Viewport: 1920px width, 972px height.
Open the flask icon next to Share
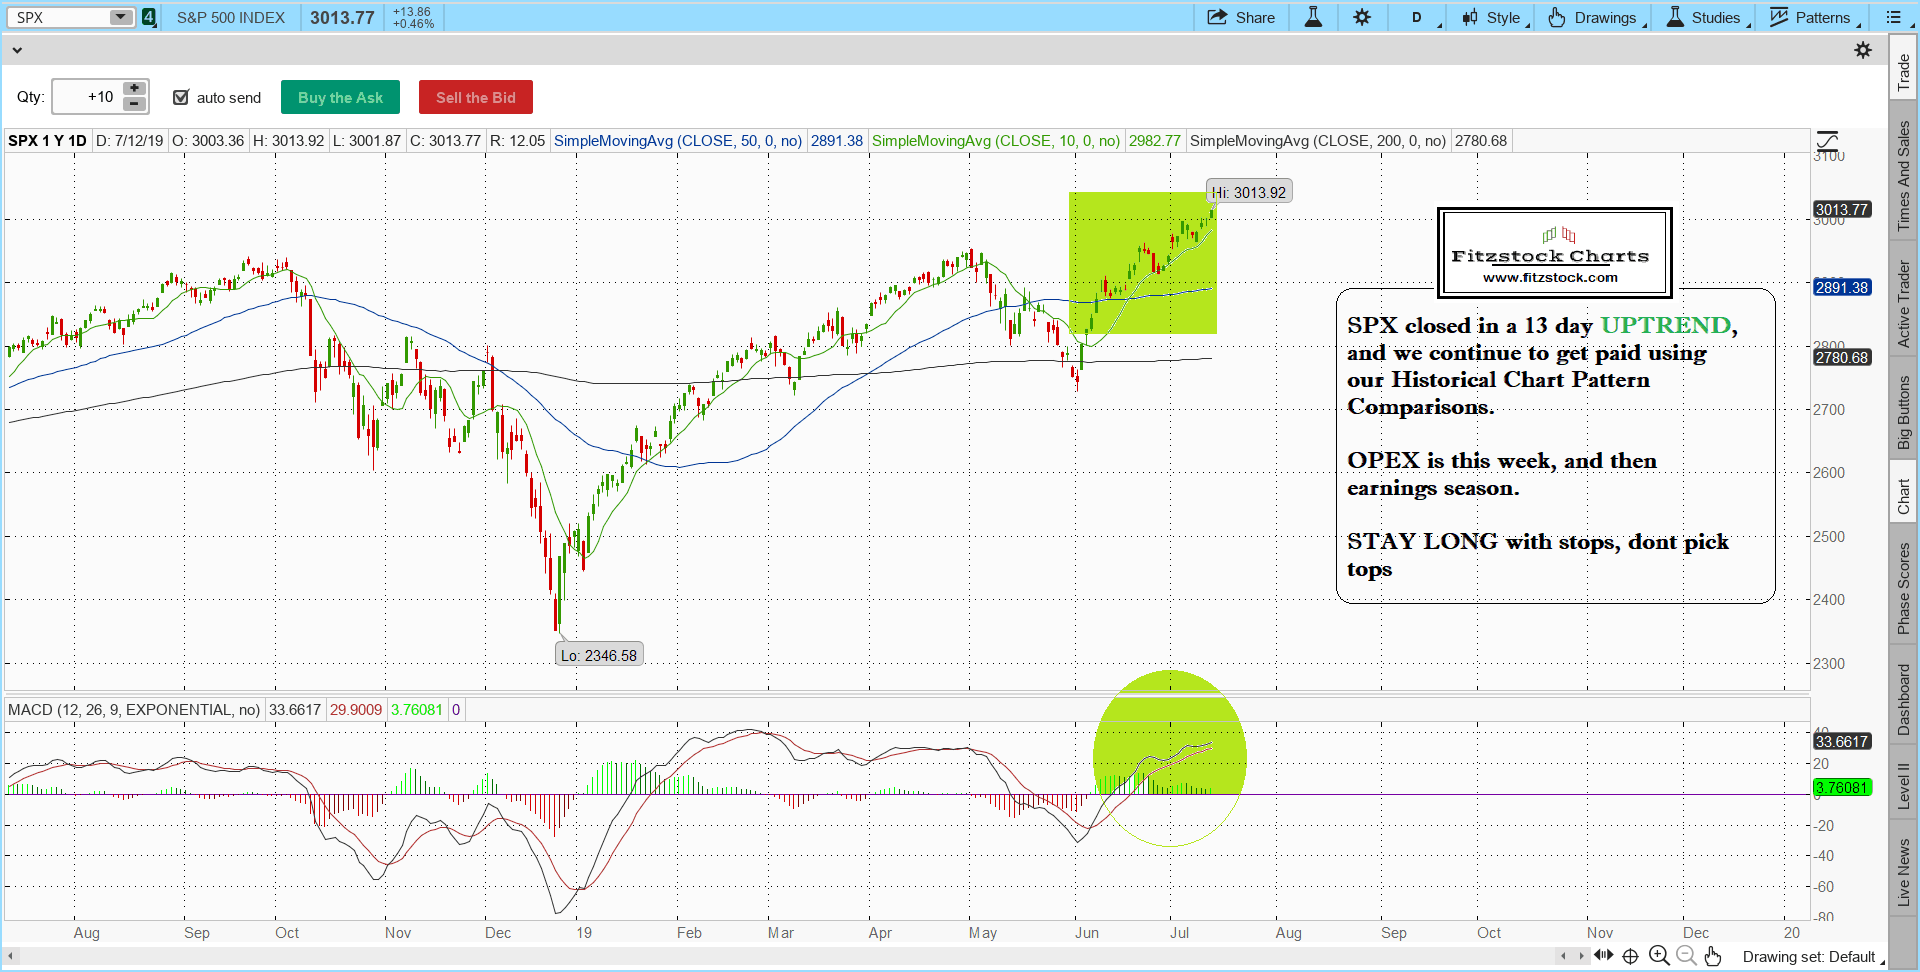pos(1313,17)
